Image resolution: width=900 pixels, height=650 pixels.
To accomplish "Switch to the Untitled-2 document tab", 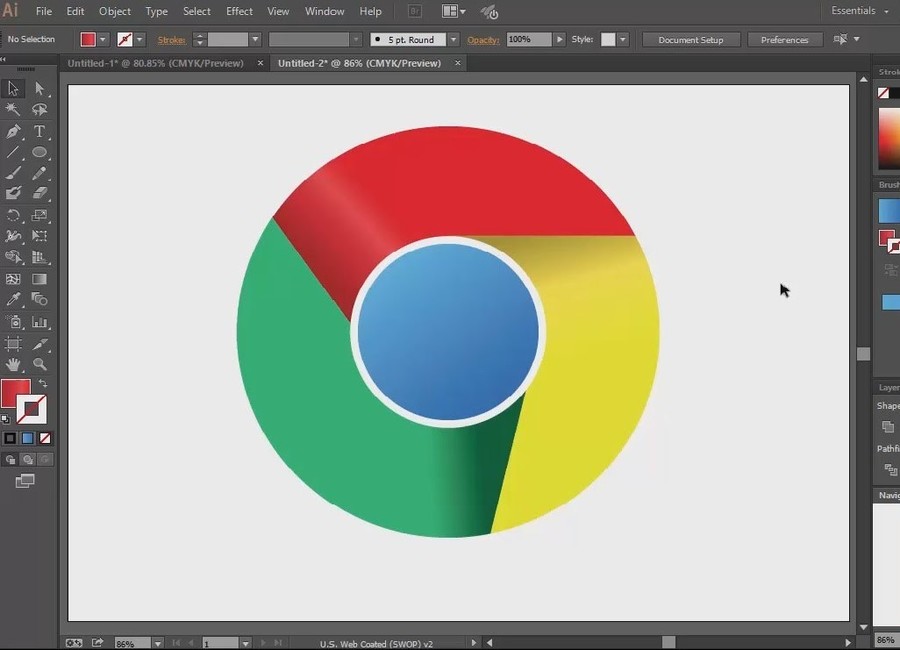I will coord(359,63).
